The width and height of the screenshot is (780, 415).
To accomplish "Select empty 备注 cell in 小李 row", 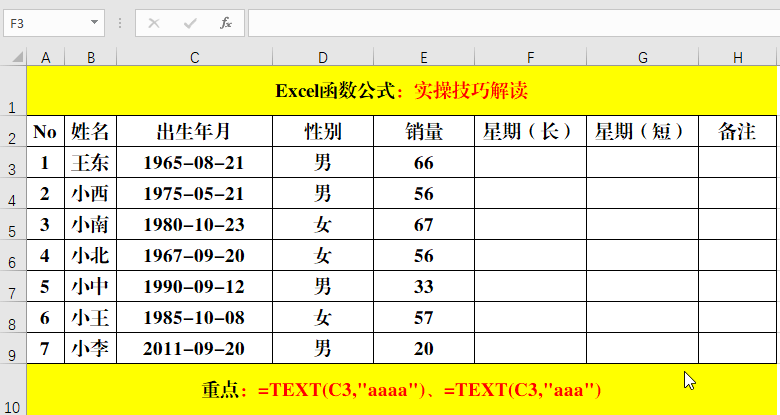I will click(738, 348).
